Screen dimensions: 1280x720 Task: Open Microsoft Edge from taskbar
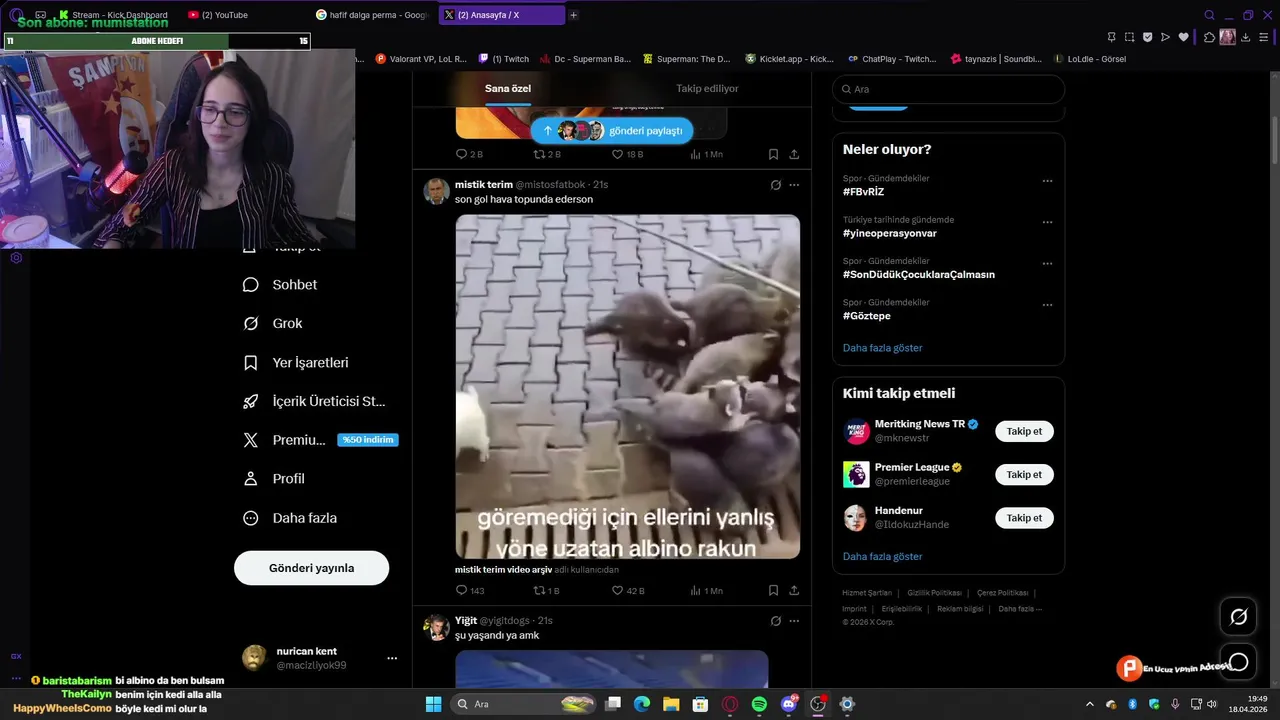[x=642, y=704]
